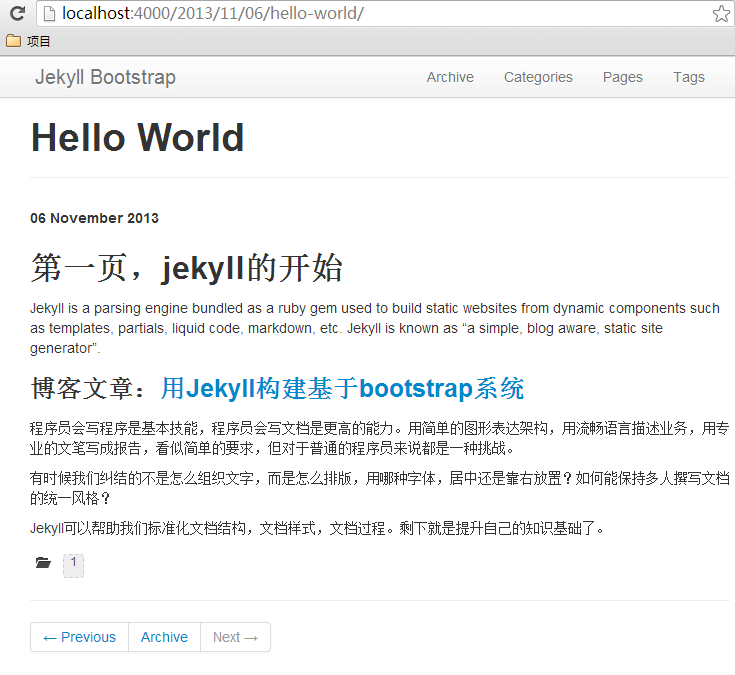
Task: Click the category tag labeled 1
Action: tap(73, 564)
